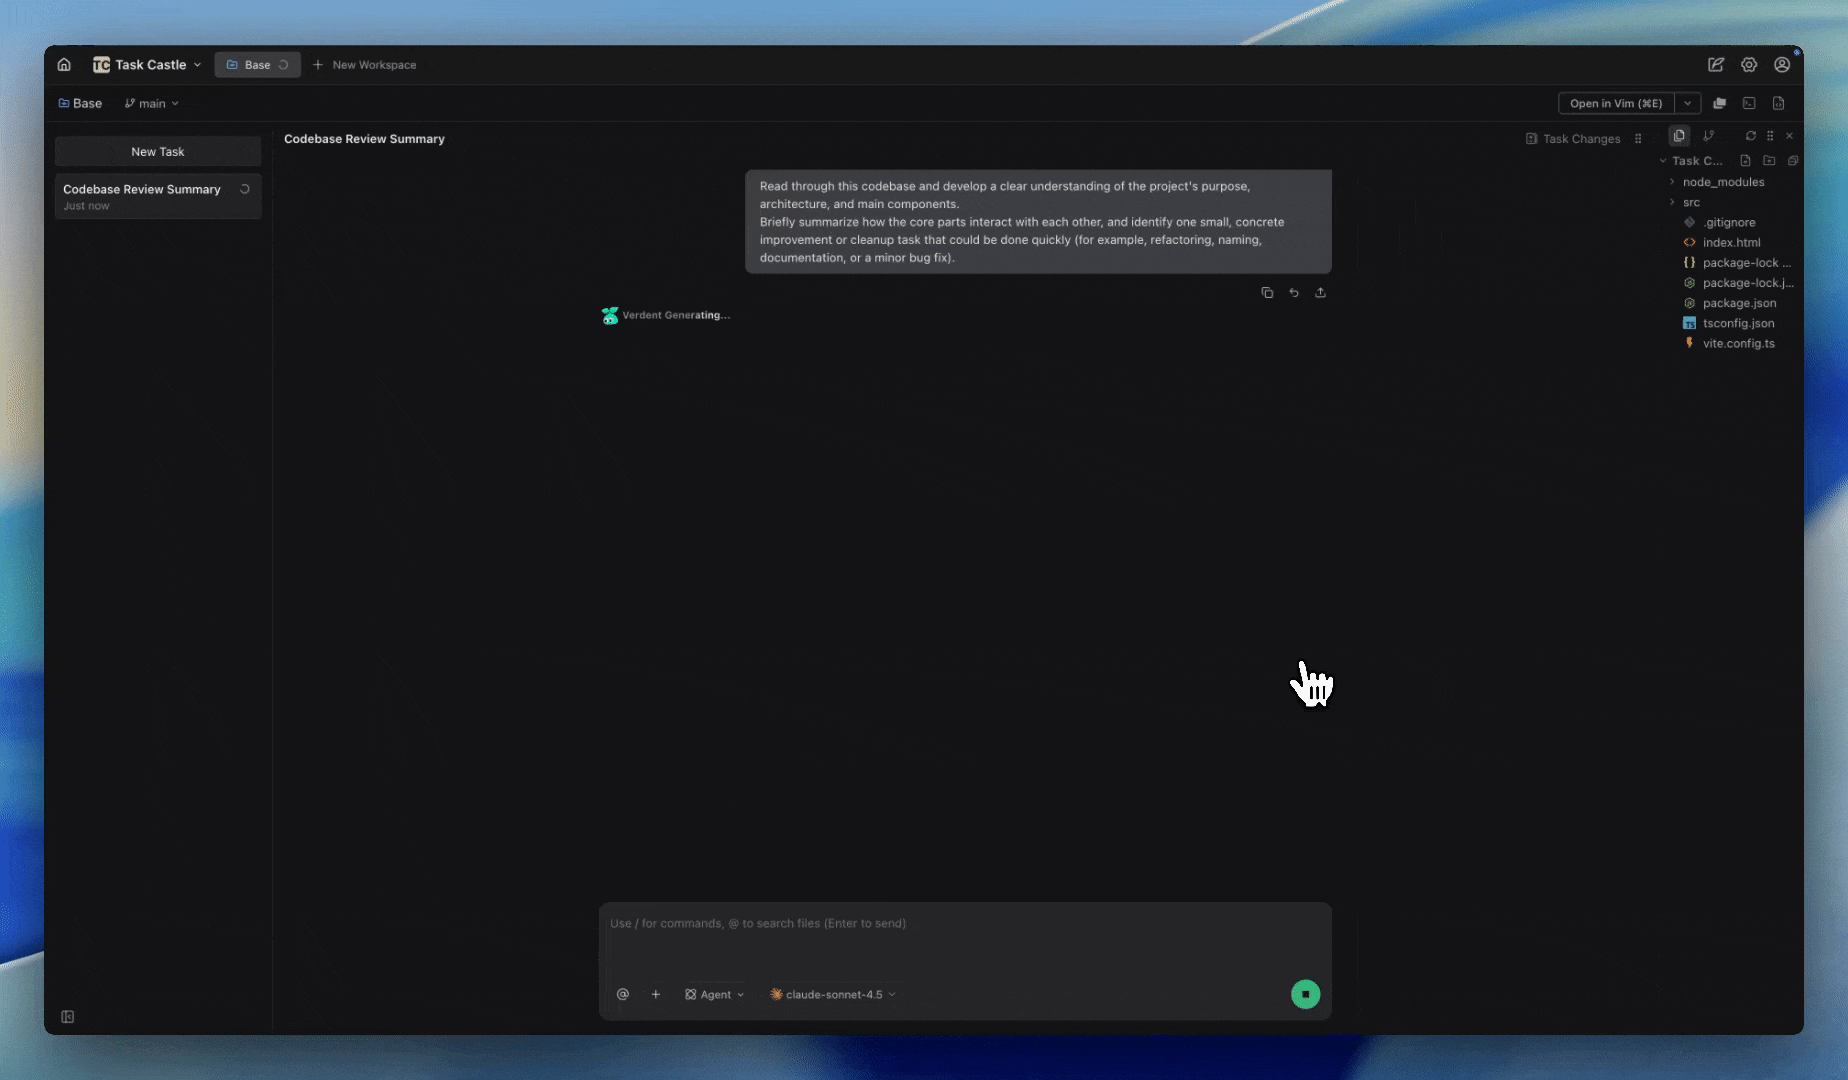Click the grip handle beside Task Changes

coord(1638,139)
